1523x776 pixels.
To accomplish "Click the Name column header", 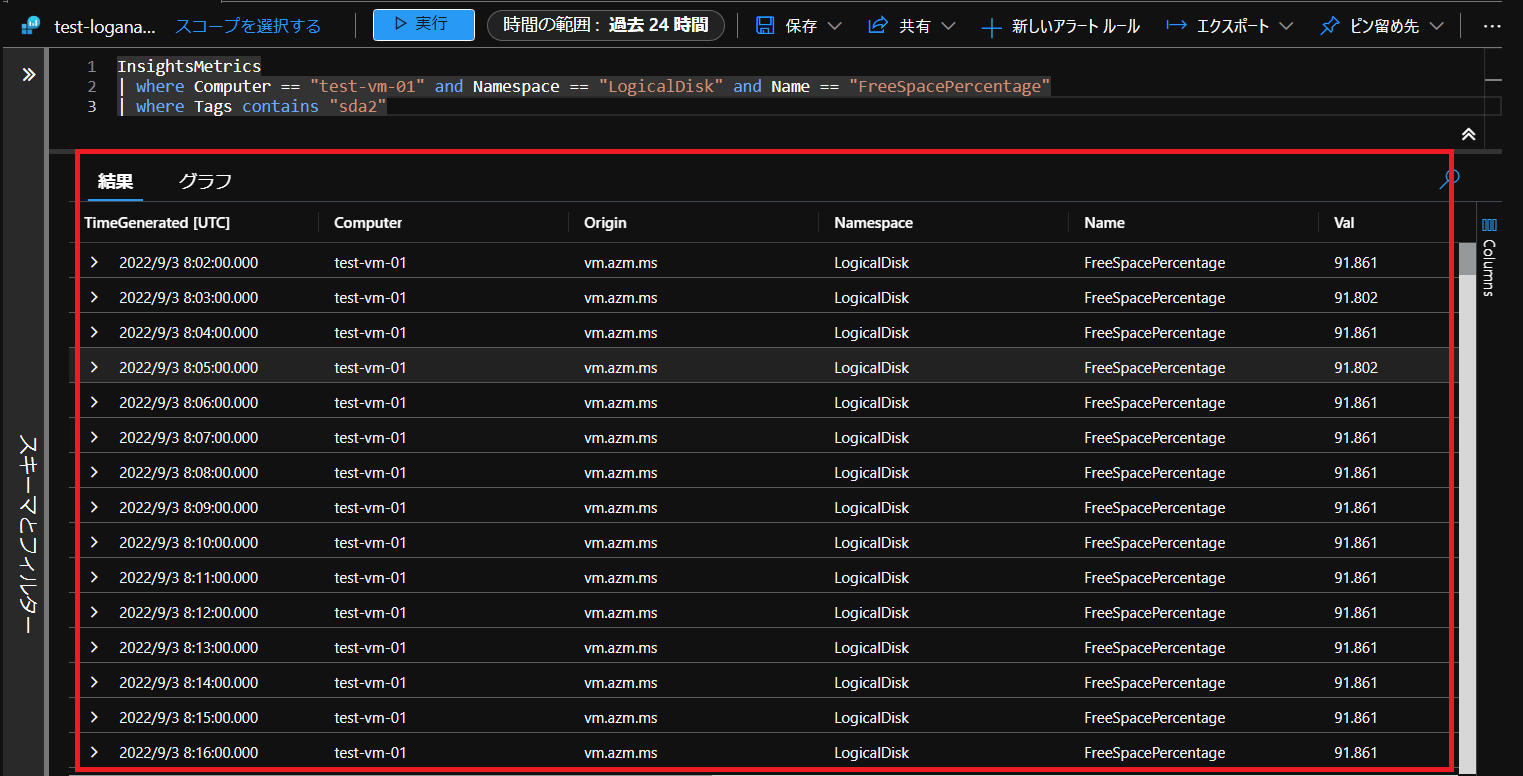I will (1104, 223).
